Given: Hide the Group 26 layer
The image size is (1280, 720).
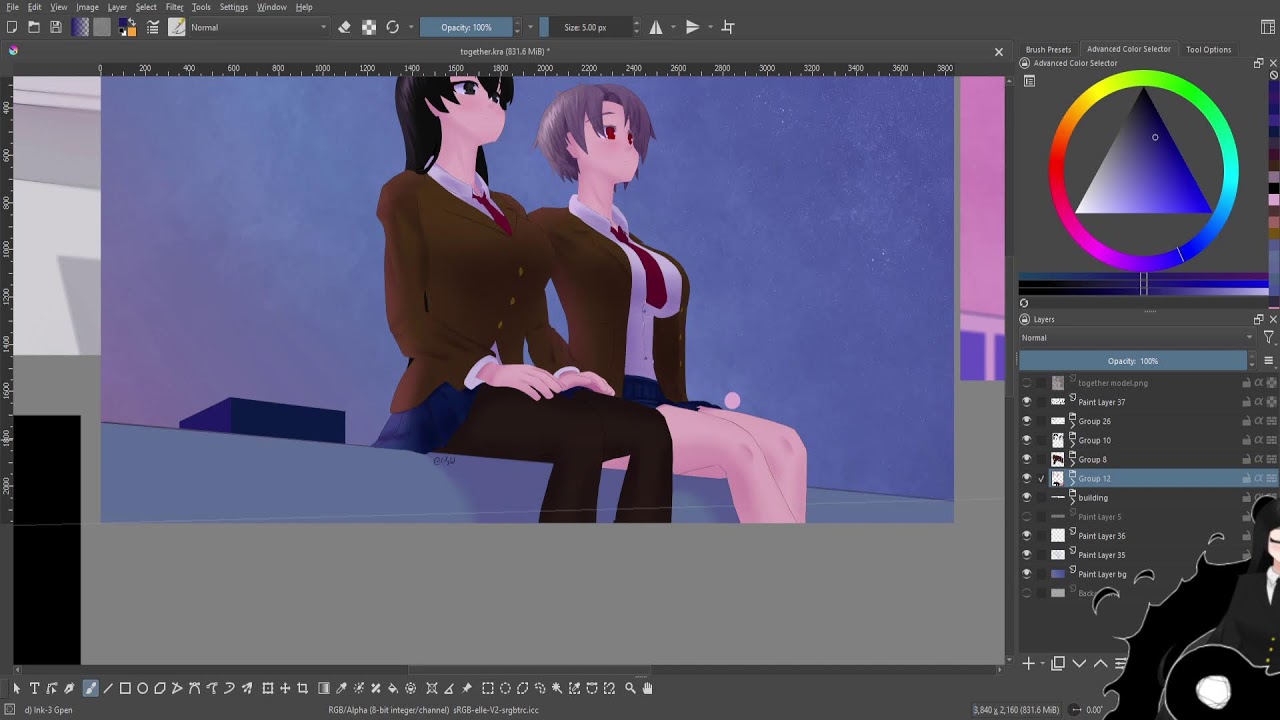Looking at the screenshot, I should (x=1026, y=421).
